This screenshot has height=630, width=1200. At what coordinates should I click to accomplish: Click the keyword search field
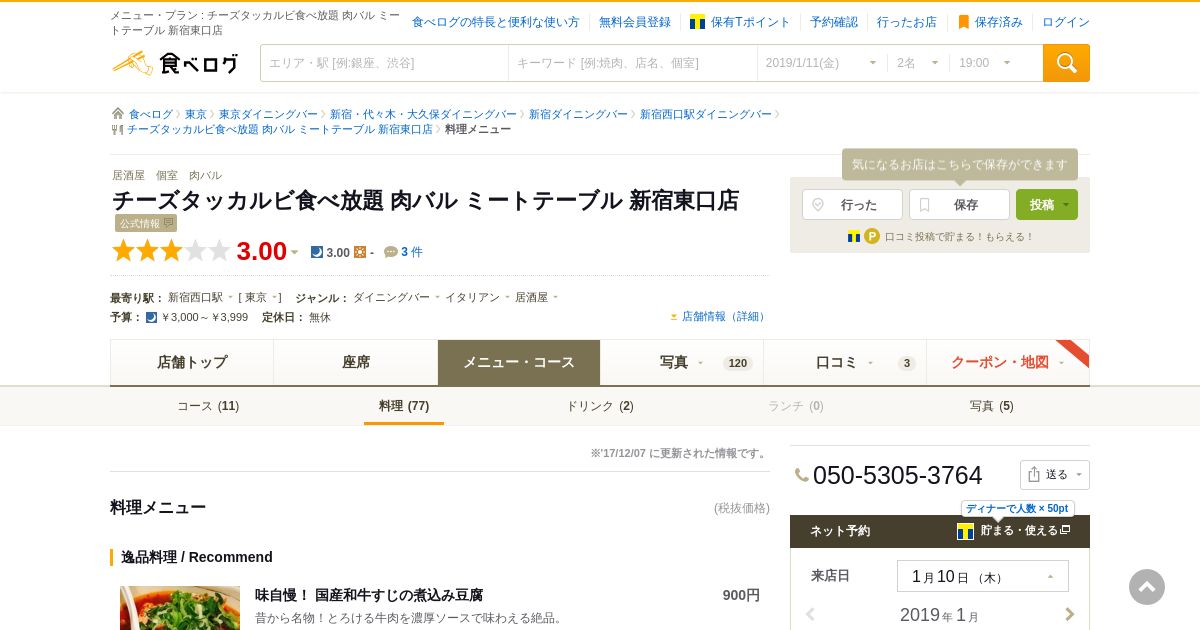coord(633,63)
